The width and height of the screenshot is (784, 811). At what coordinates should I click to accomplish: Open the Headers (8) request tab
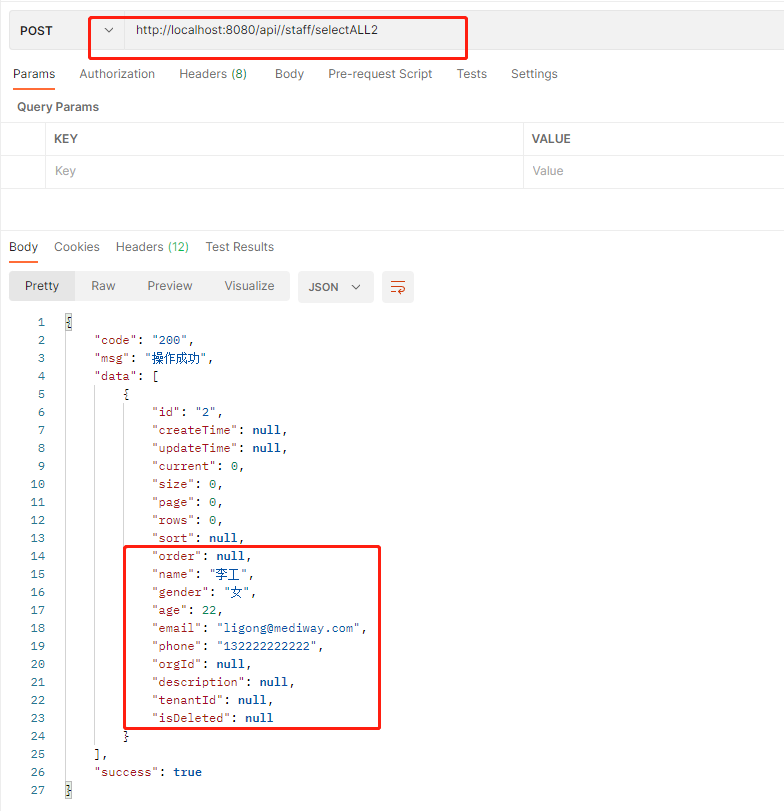pos(213,74)
